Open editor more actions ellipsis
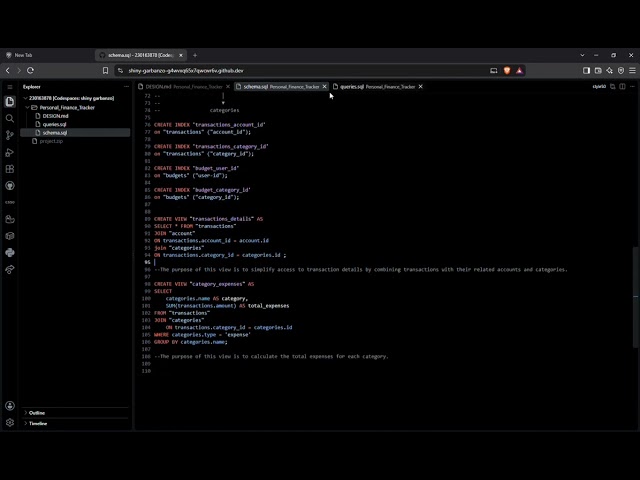This screenshot has width=640, height=480. click(x=632, y=87)
